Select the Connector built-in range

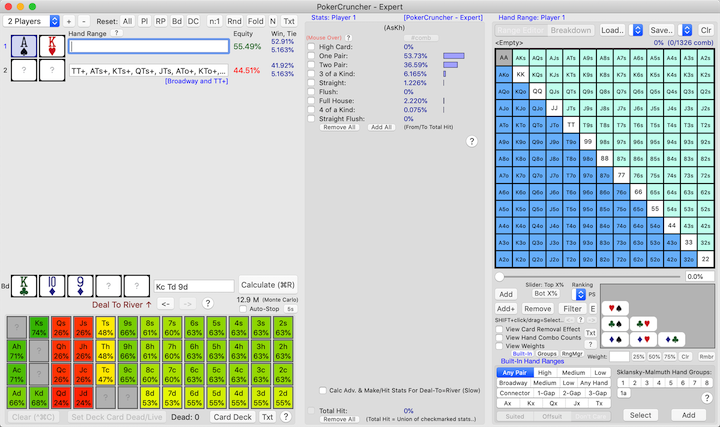pos(515,393)
